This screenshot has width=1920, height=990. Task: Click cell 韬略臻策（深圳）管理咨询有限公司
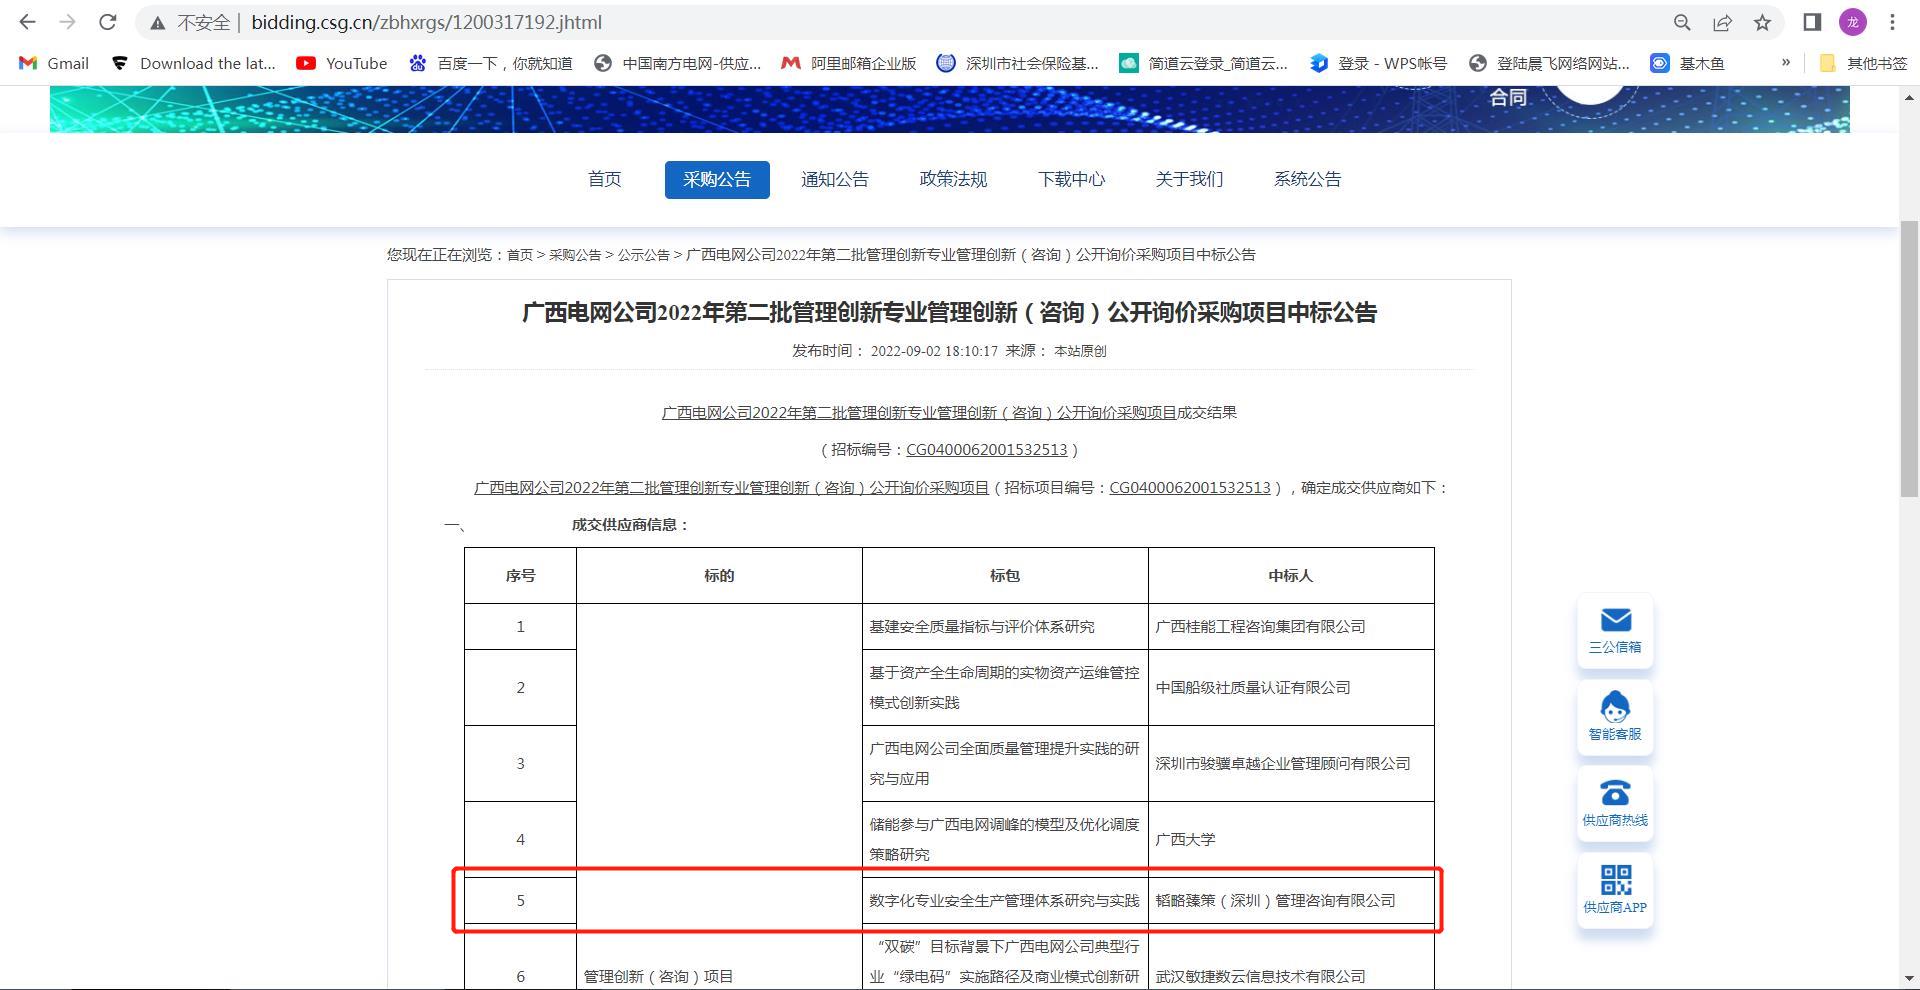pos(1291,901)
